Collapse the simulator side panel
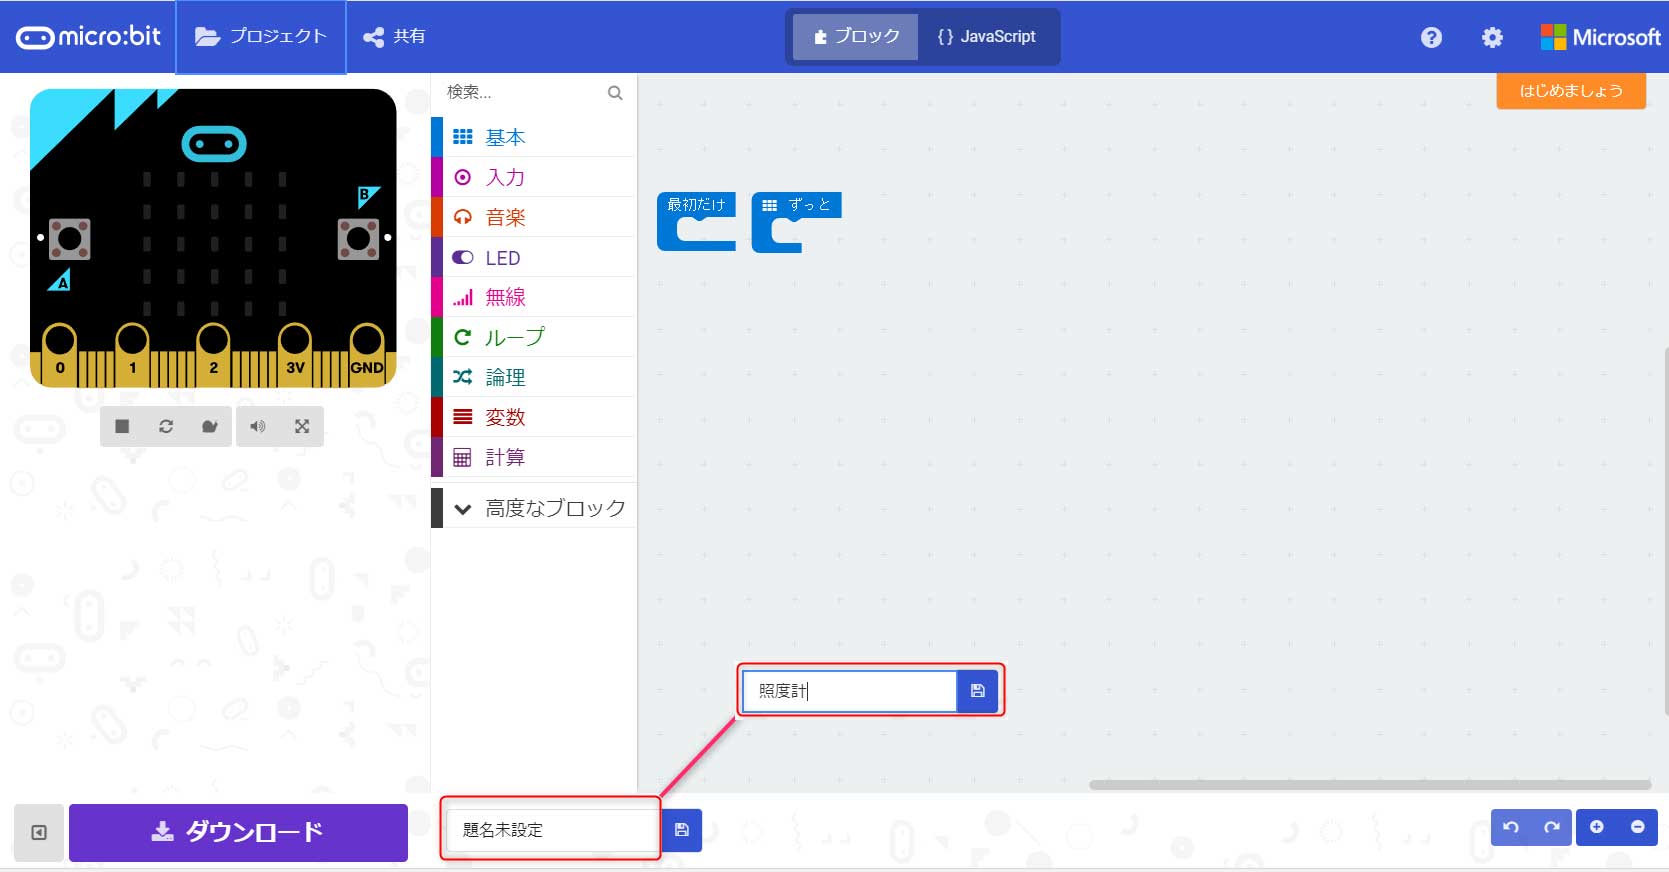1669x872 pixels. click(39, 832)
